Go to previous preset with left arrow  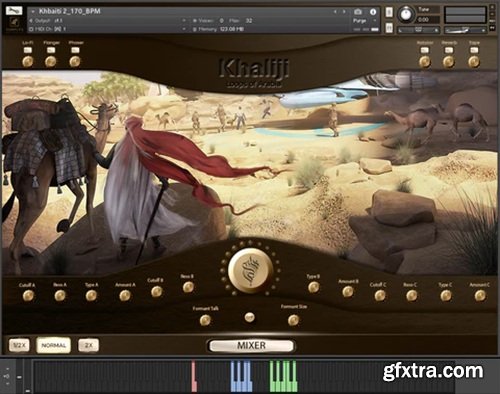pos(335,12)
